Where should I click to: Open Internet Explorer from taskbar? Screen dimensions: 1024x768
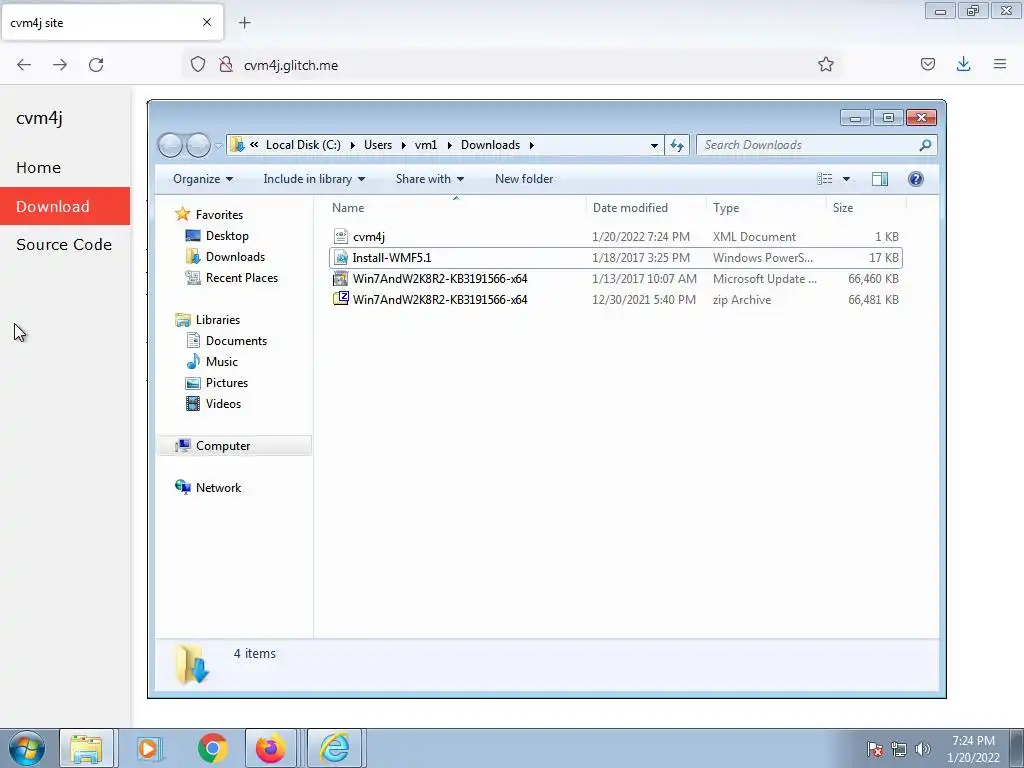[x=334, y=748]
